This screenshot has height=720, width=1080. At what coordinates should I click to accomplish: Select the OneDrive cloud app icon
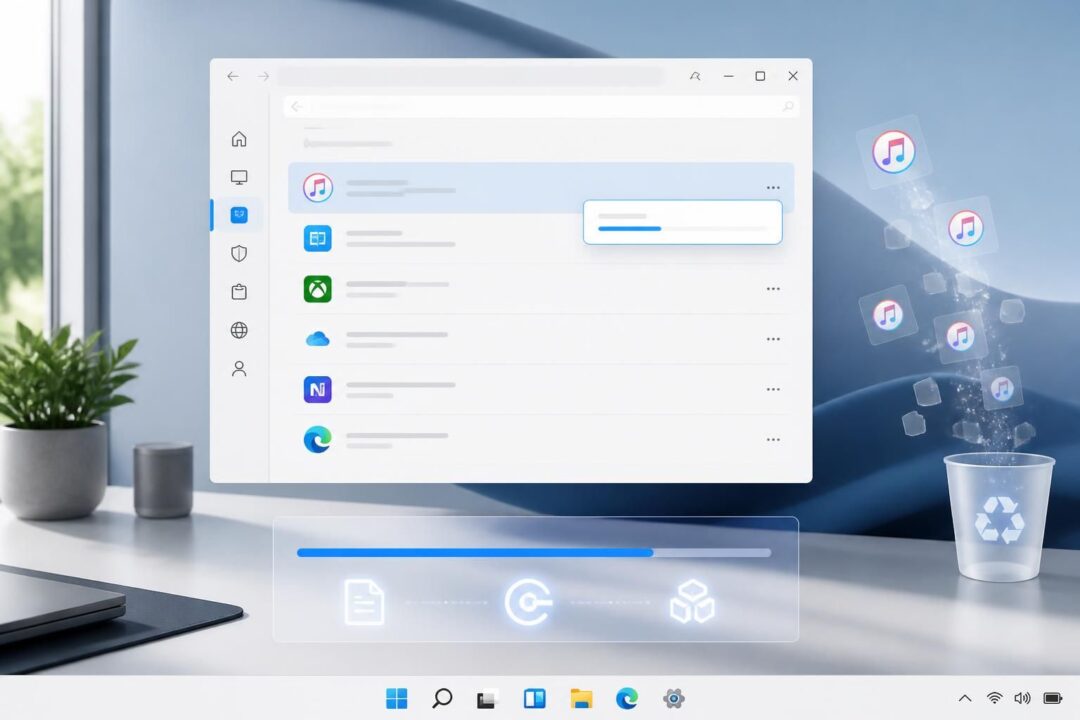pyautogui.click(x=318, y=339)
